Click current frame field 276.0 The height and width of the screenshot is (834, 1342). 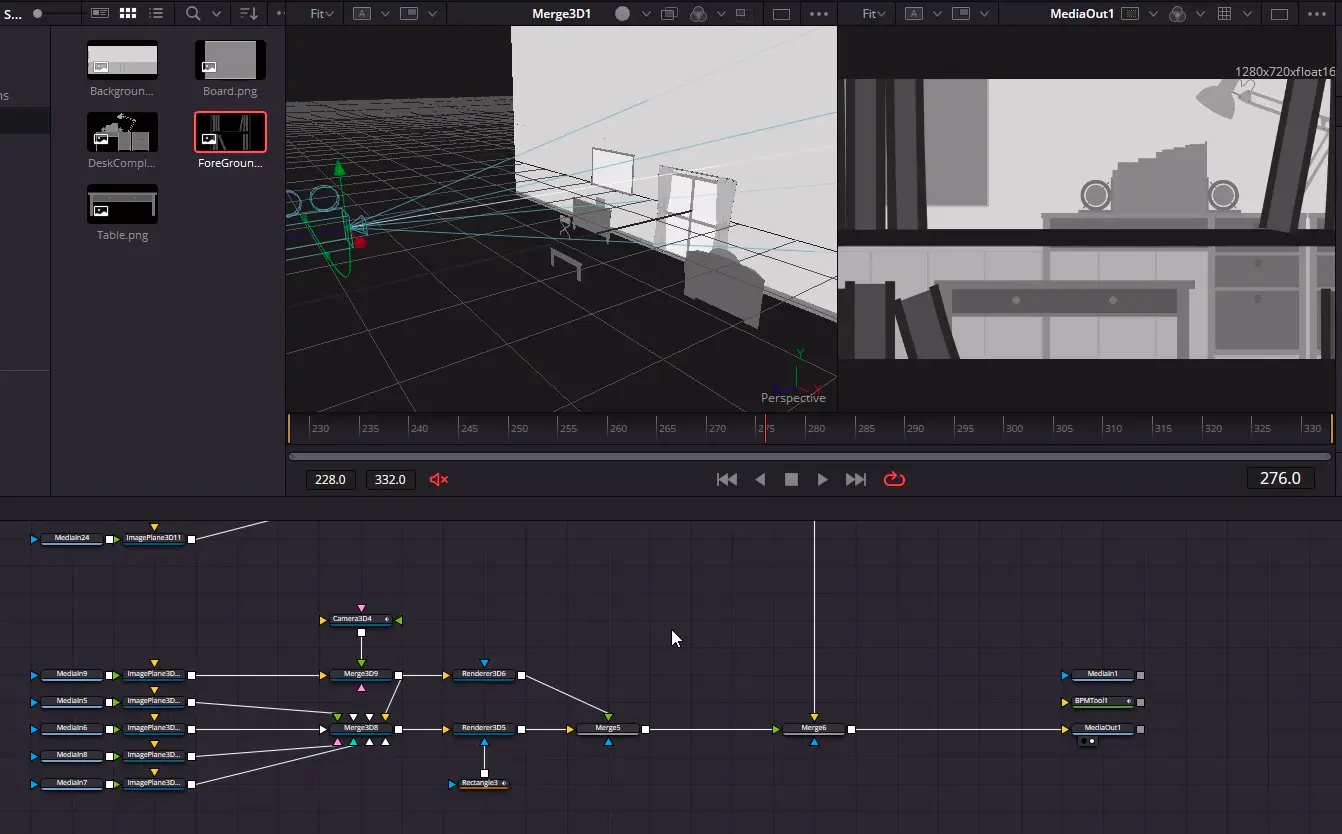[1280, 478]
